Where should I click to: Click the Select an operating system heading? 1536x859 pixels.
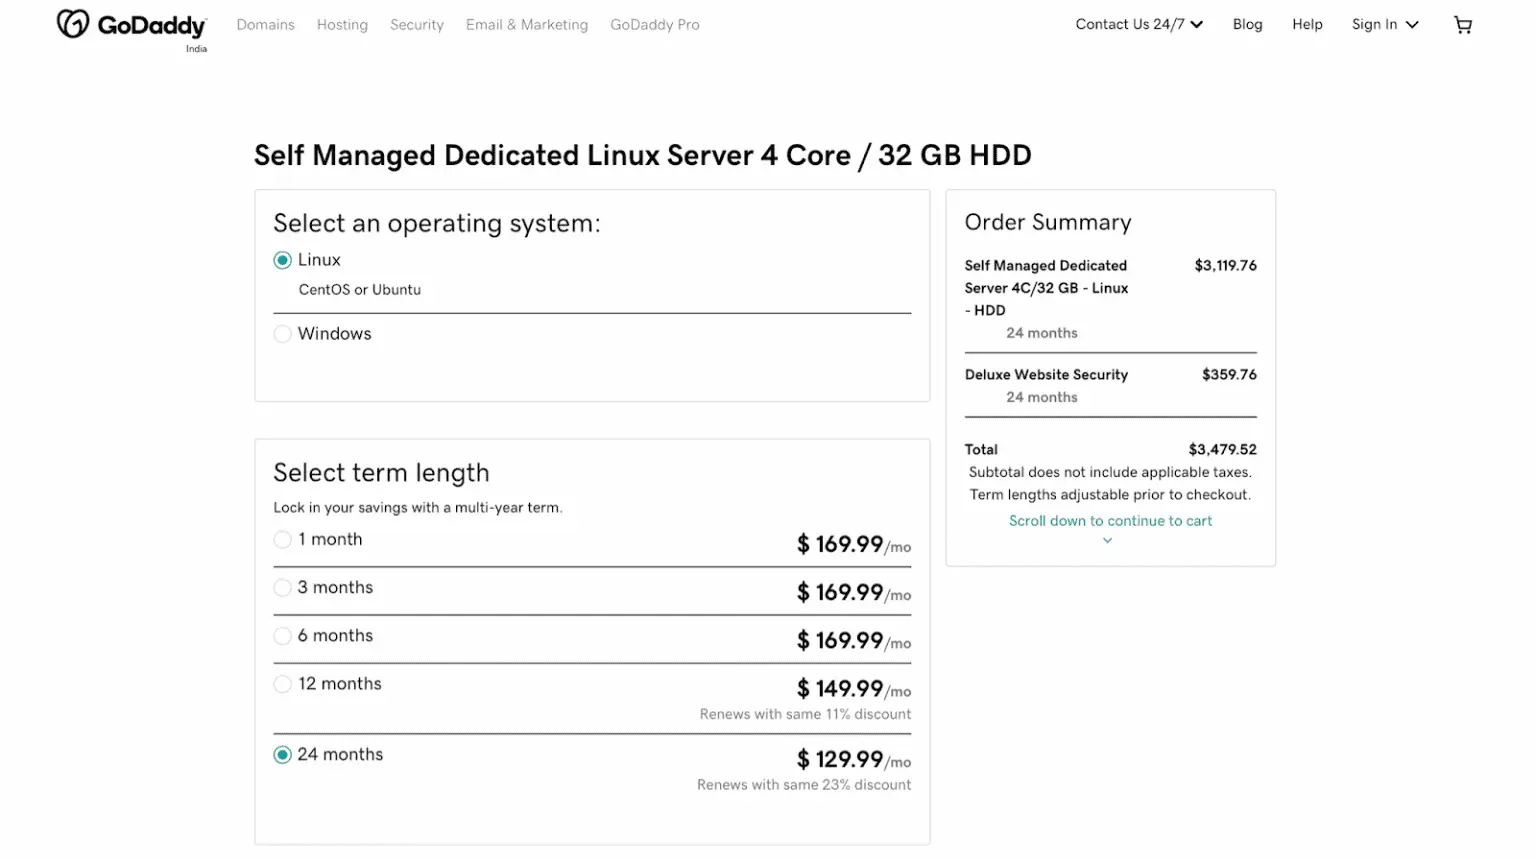pos(437,224)
